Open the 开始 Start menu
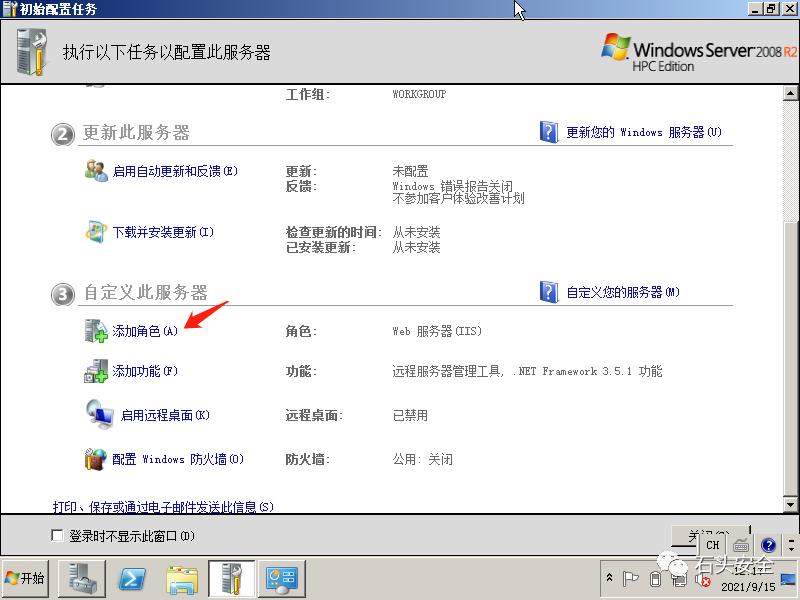Image resolution: width=800 pixels, height=600 pixels. [26, 579]
